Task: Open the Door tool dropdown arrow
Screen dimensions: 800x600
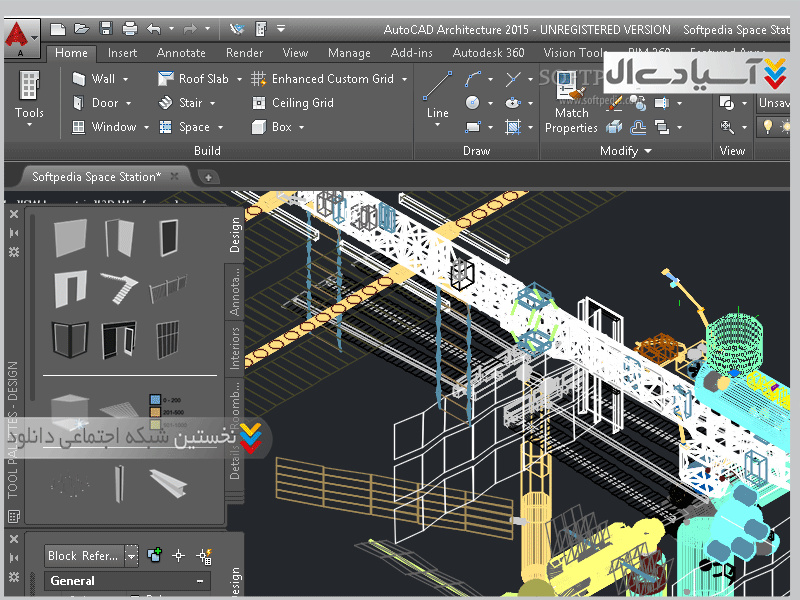Action: pos(127,103)
